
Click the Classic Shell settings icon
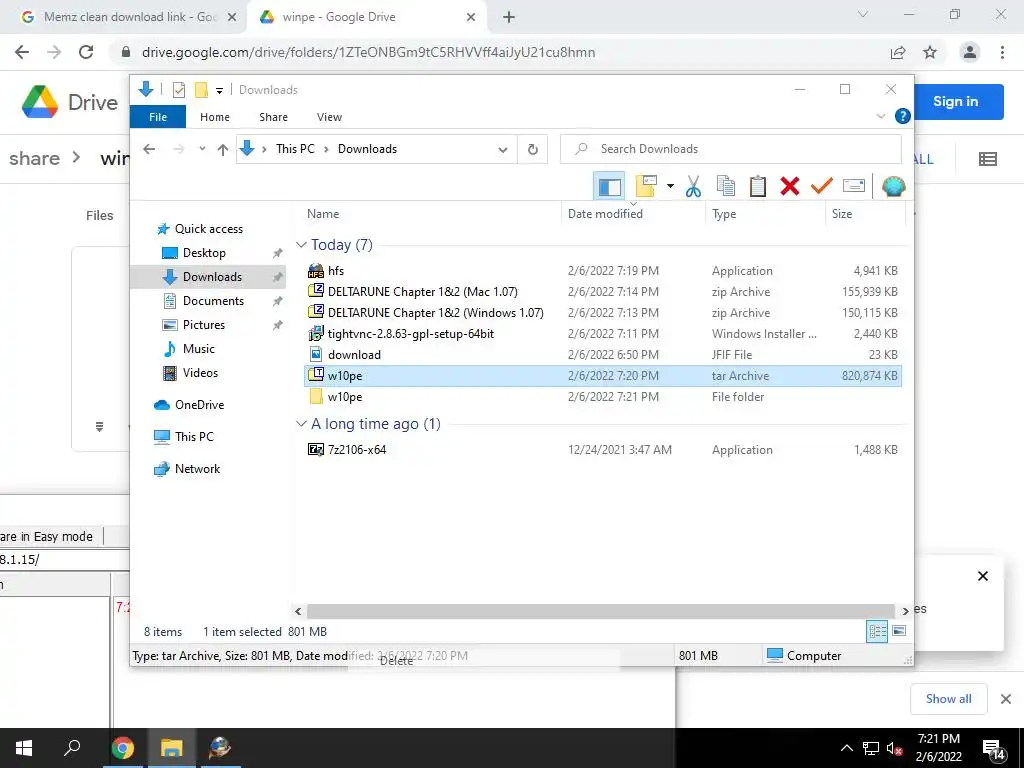click(893, 187)
